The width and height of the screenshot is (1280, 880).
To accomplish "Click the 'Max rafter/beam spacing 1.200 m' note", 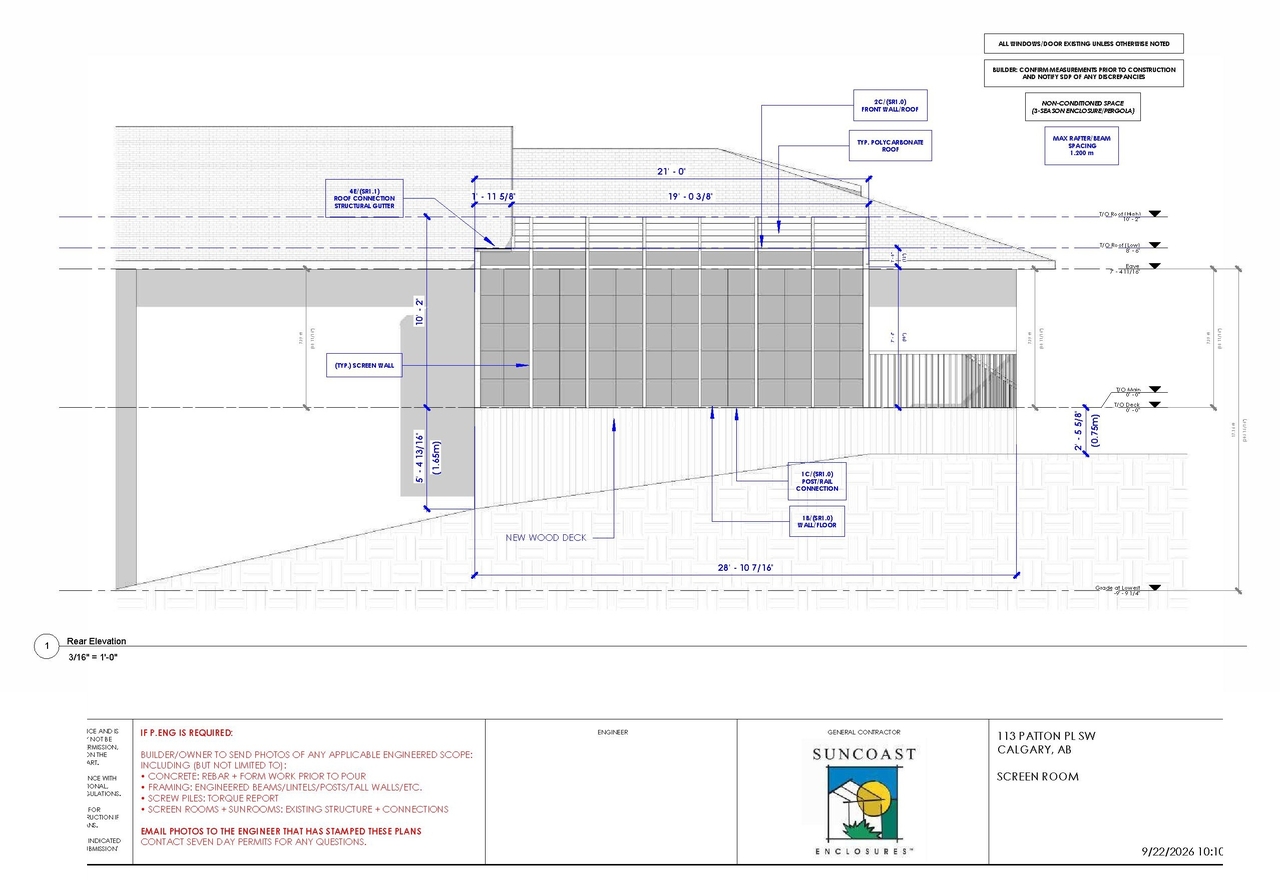I will pyautogui.click(x=1082, y=146).
